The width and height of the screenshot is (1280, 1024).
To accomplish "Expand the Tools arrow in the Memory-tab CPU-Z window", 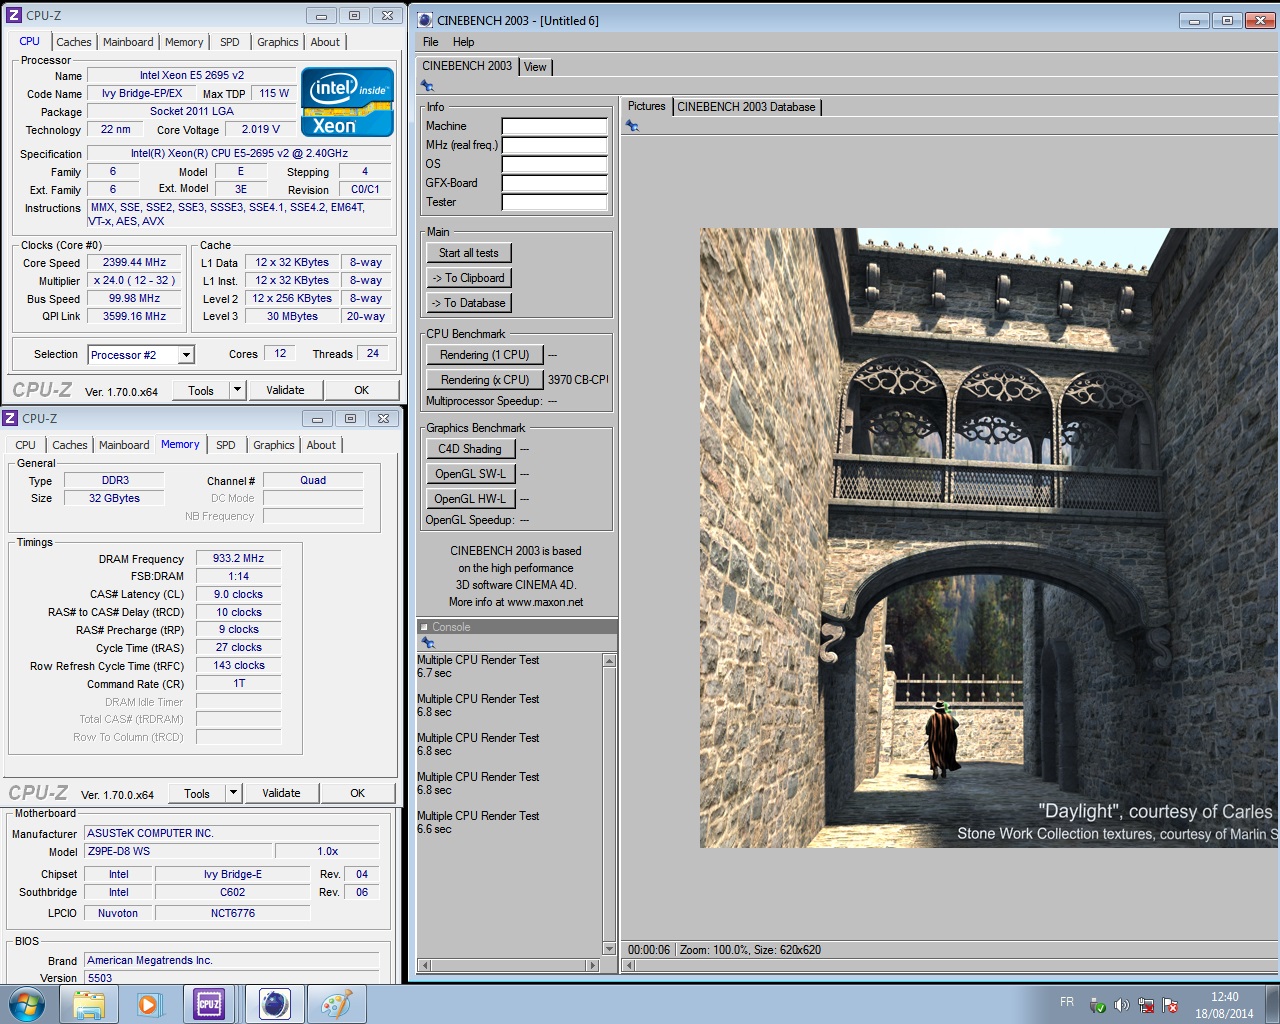I will 233,793.
